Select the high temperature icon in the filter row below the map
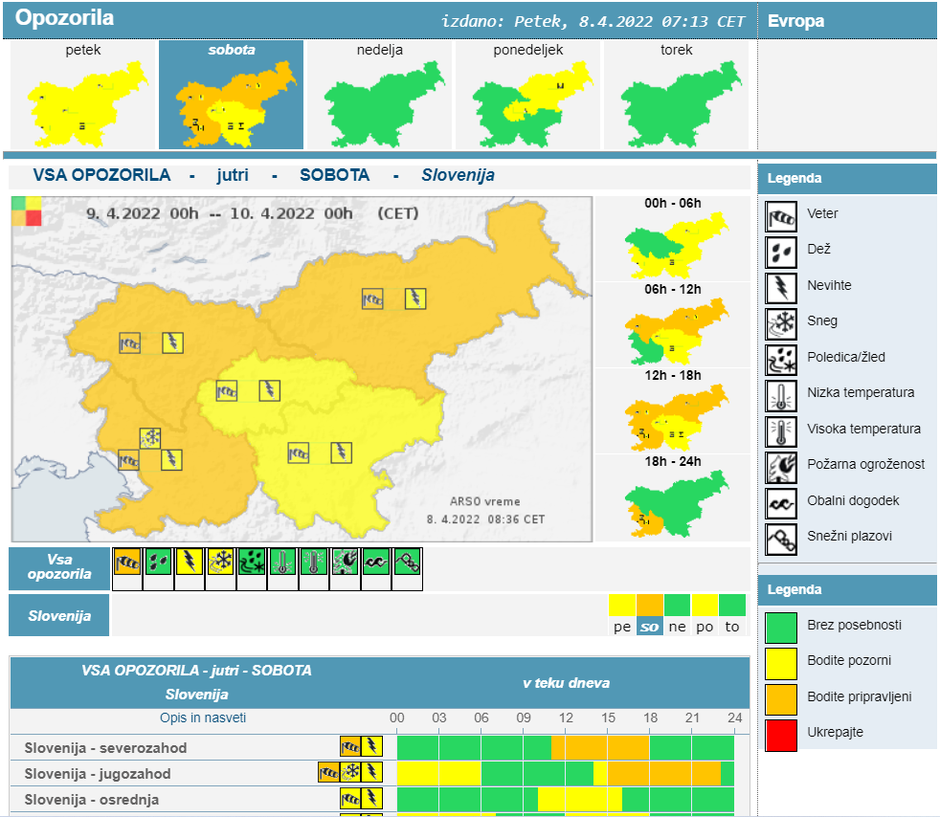 click(x=314, y=563)
